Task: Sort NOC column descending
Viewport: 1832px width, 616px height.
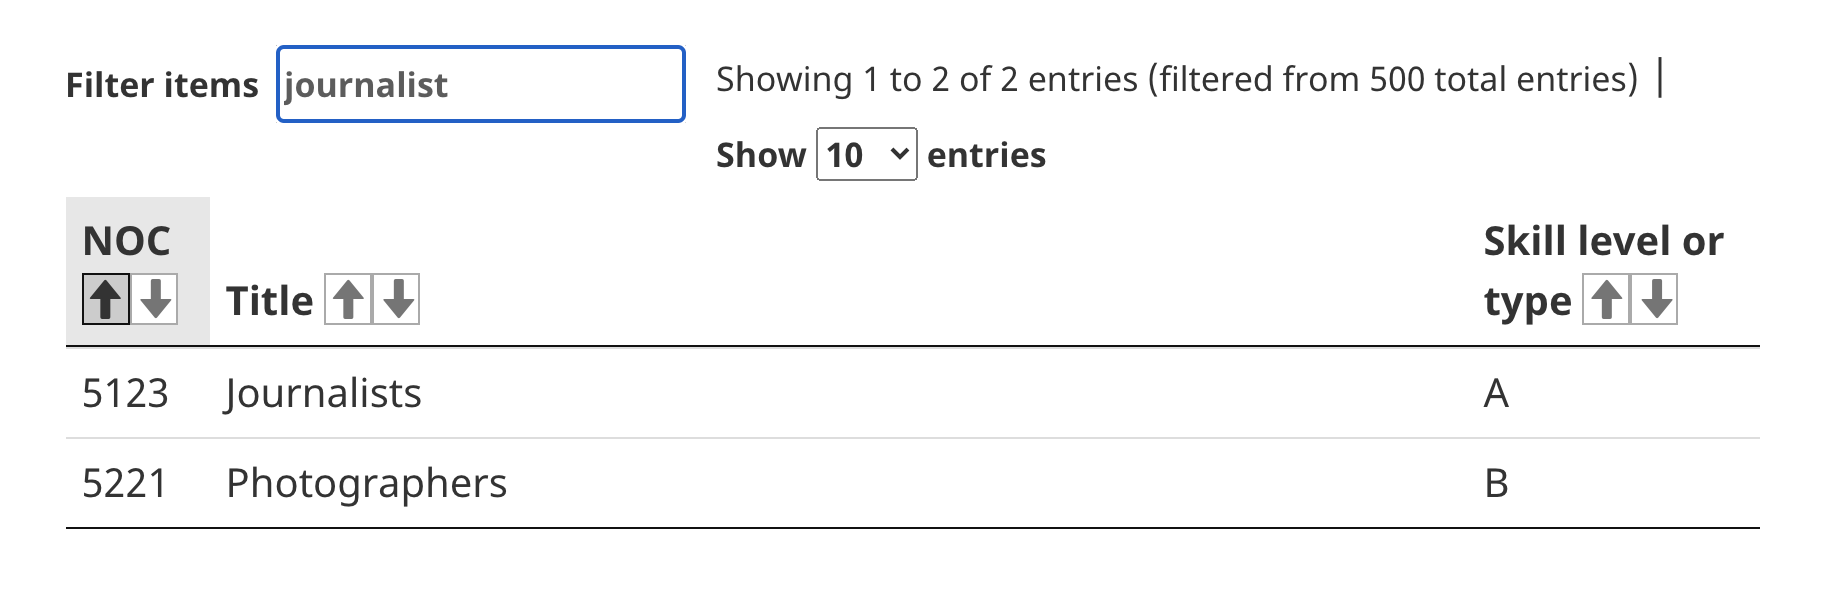Action: (155, 299)
